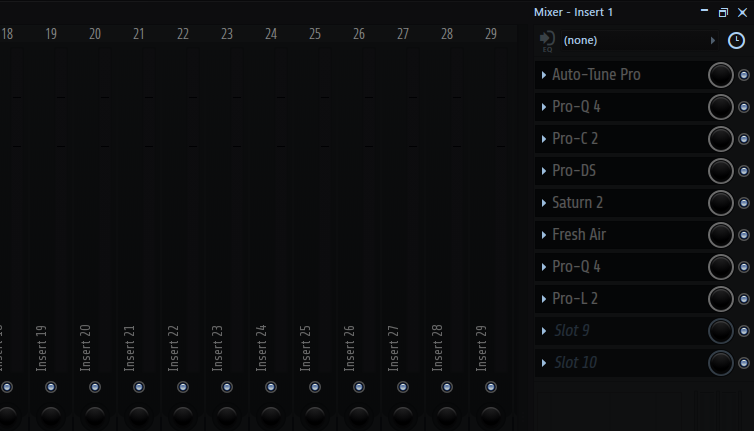Viewport: 754px width, 431px height.
Task: Toggle the Slot 10 enable switch
Action: (x=744, y=363)
